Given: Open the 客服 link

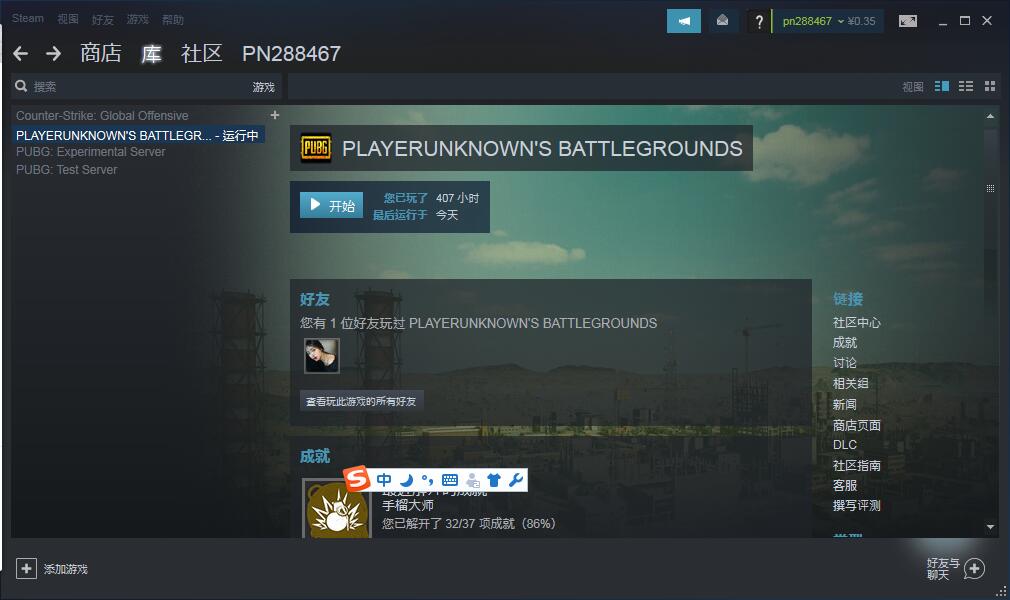Looking at the screenshot, I should click(844, 485).
